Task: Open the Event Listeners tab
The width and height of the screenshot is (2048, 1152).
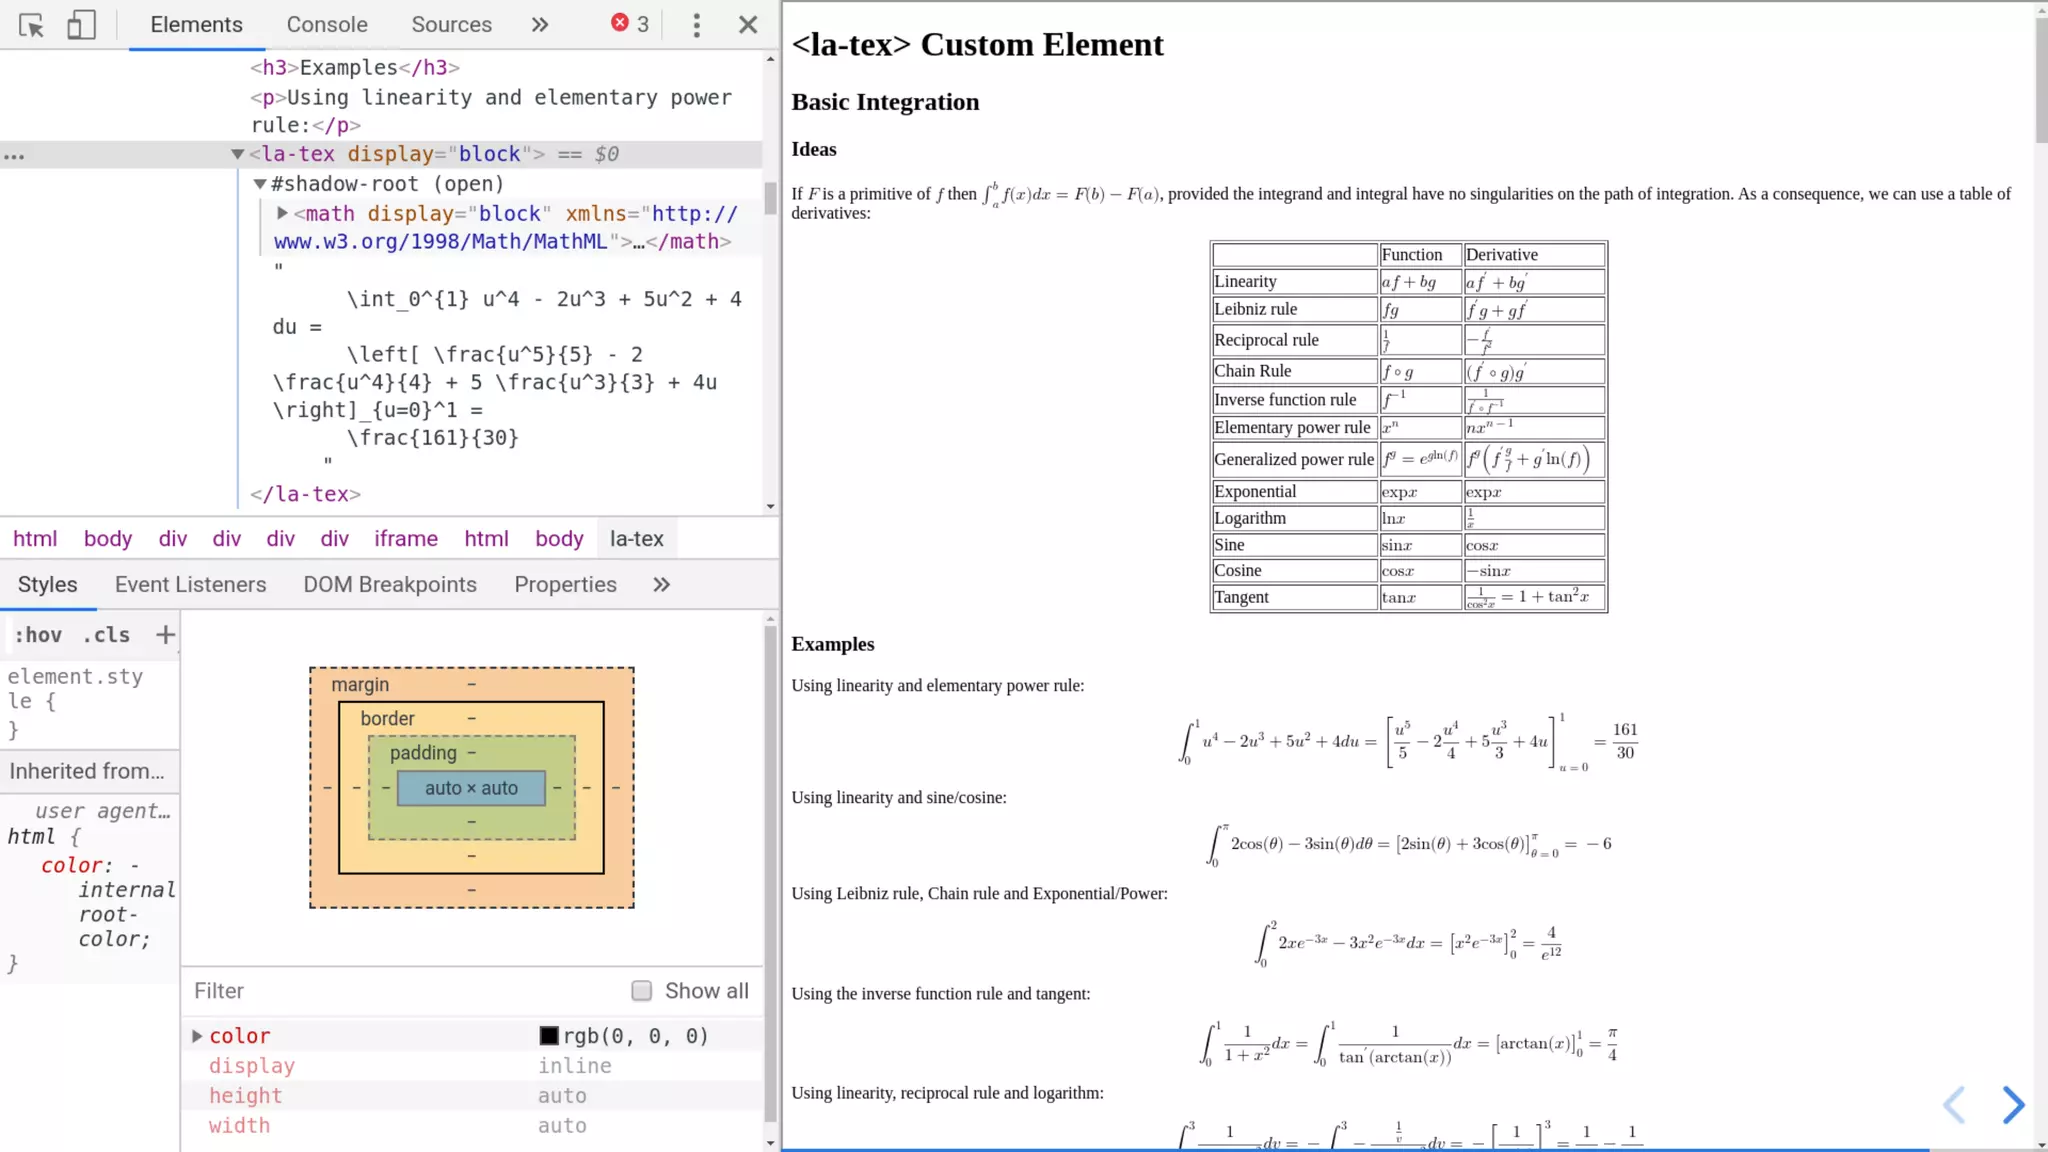Action: pos(190,585)
